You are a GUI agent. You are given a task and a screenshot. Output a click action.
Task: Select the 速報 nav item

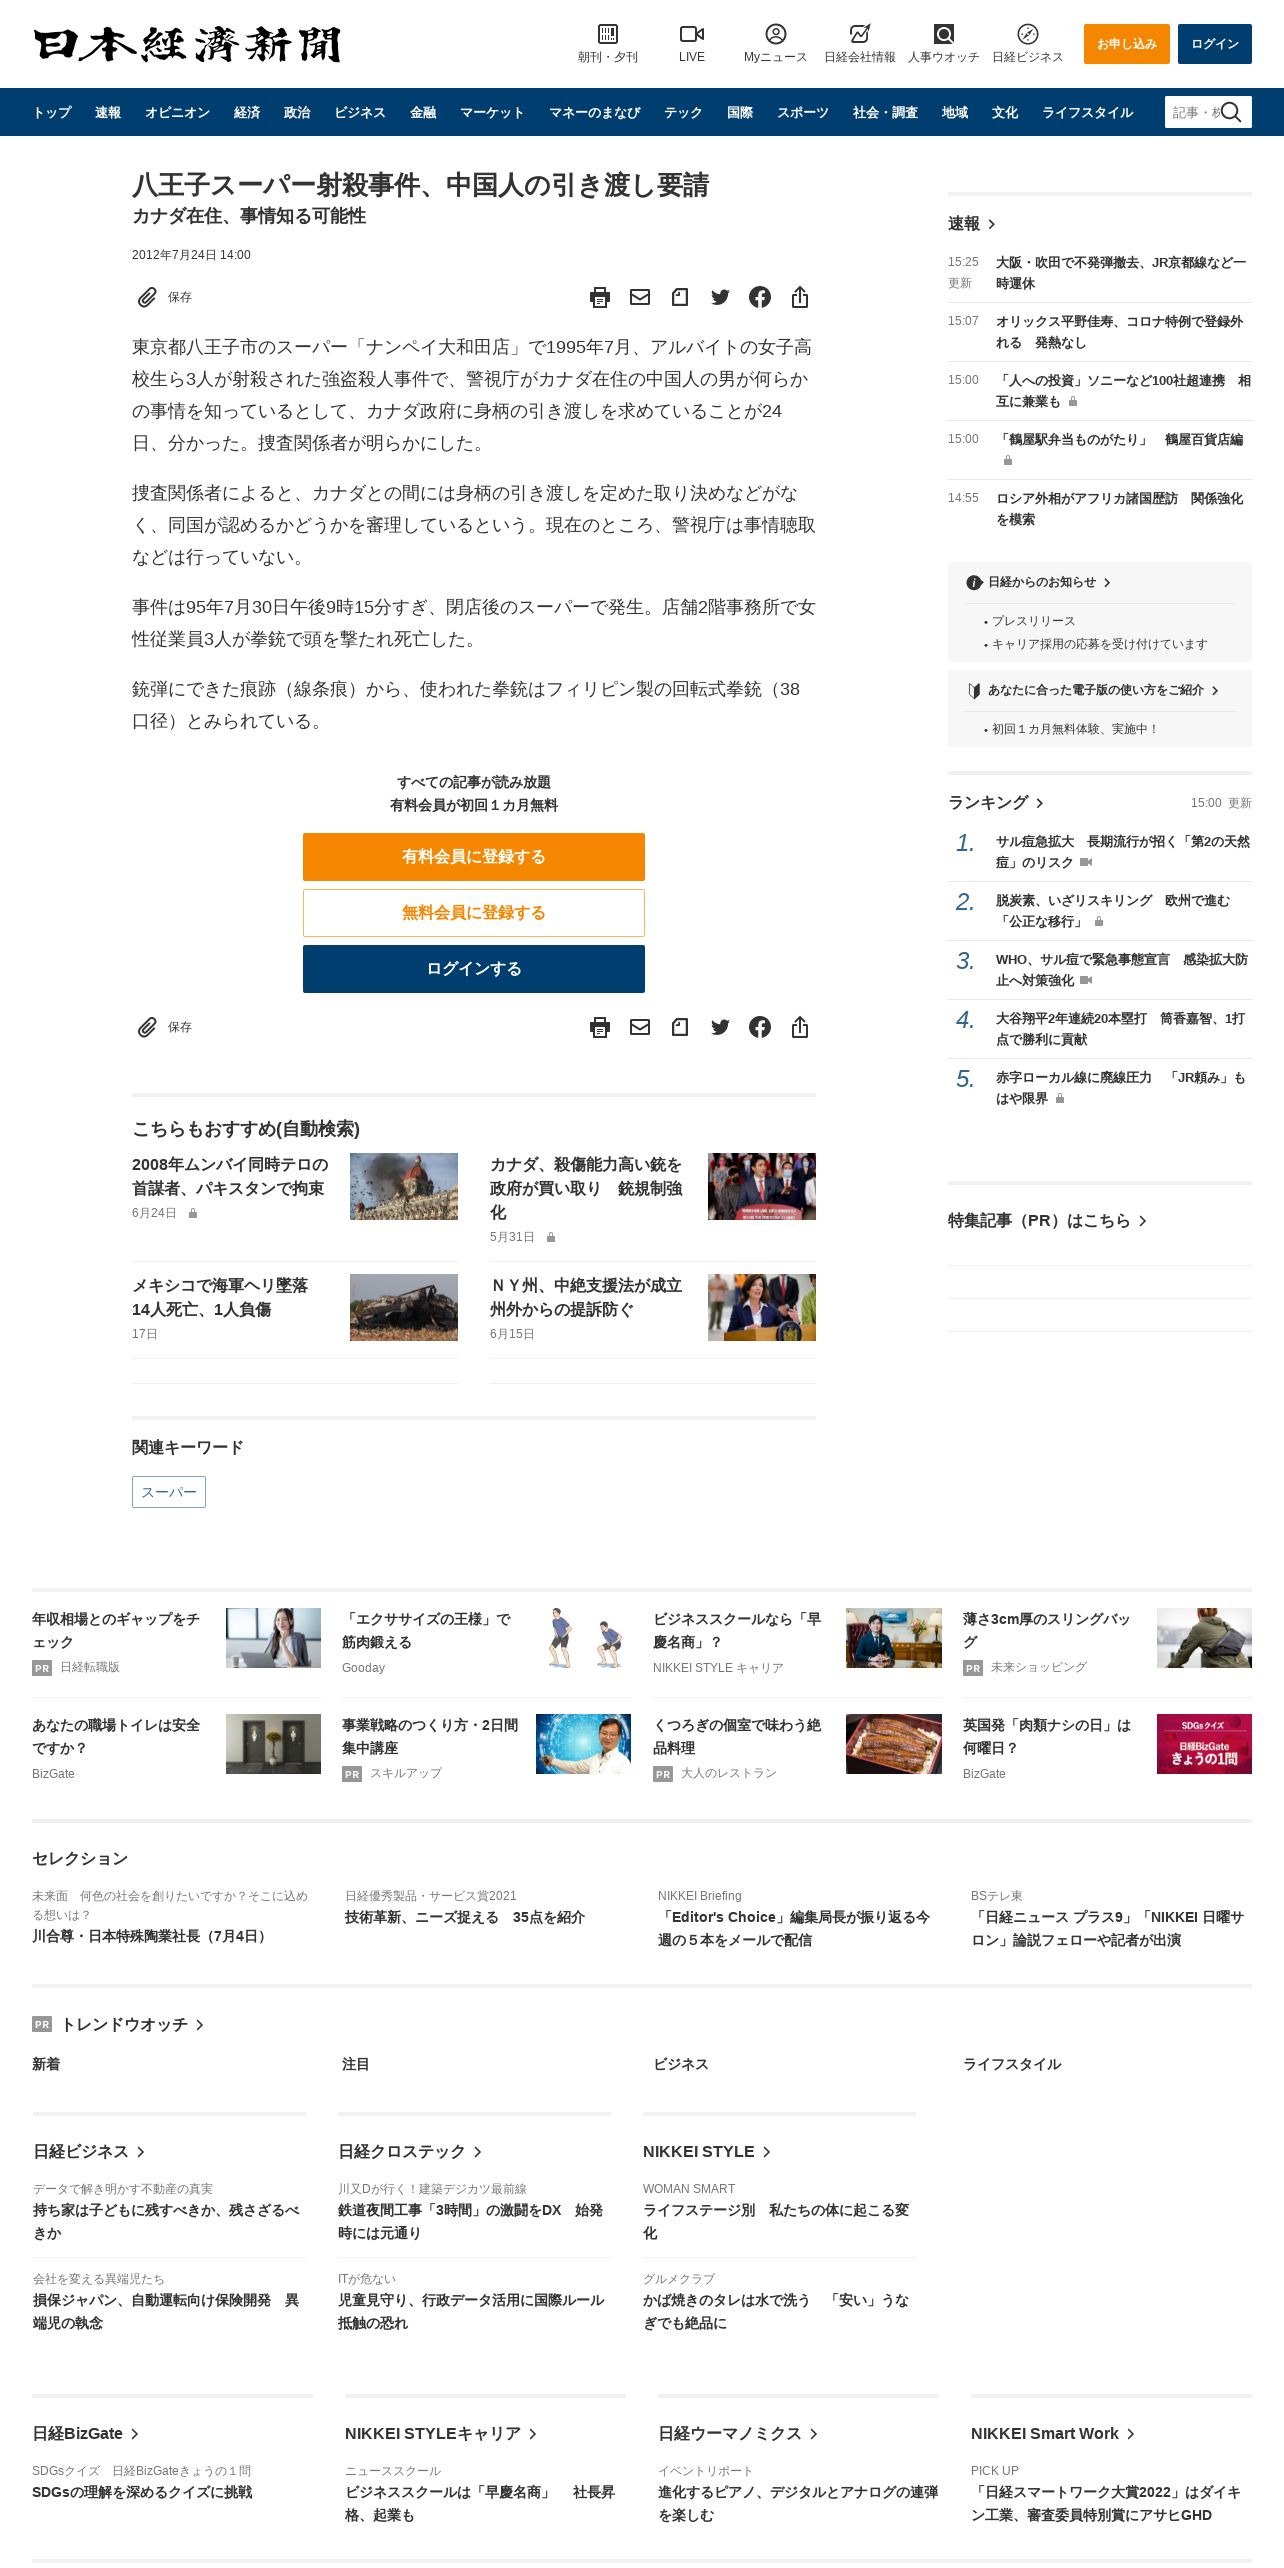click(x=108, y=112)
